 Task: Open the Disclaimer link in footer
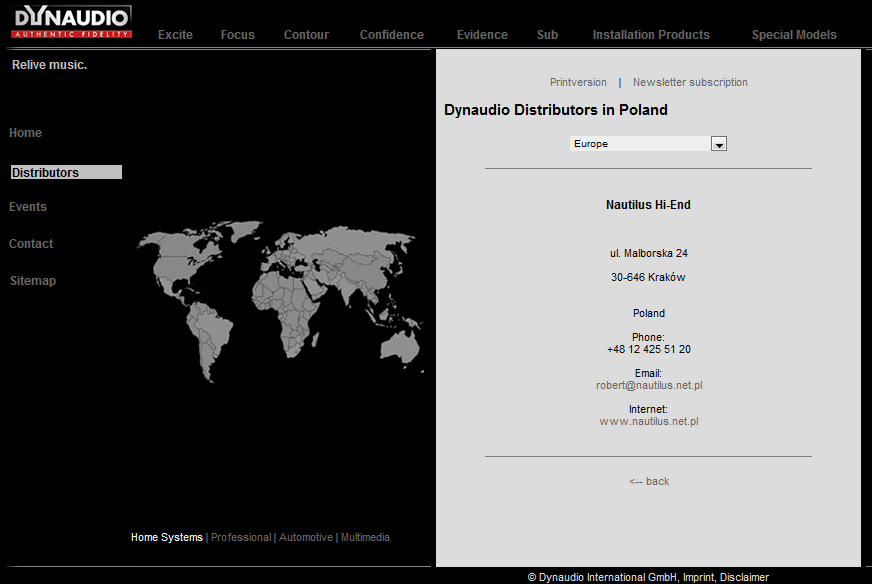coord(744,577)
